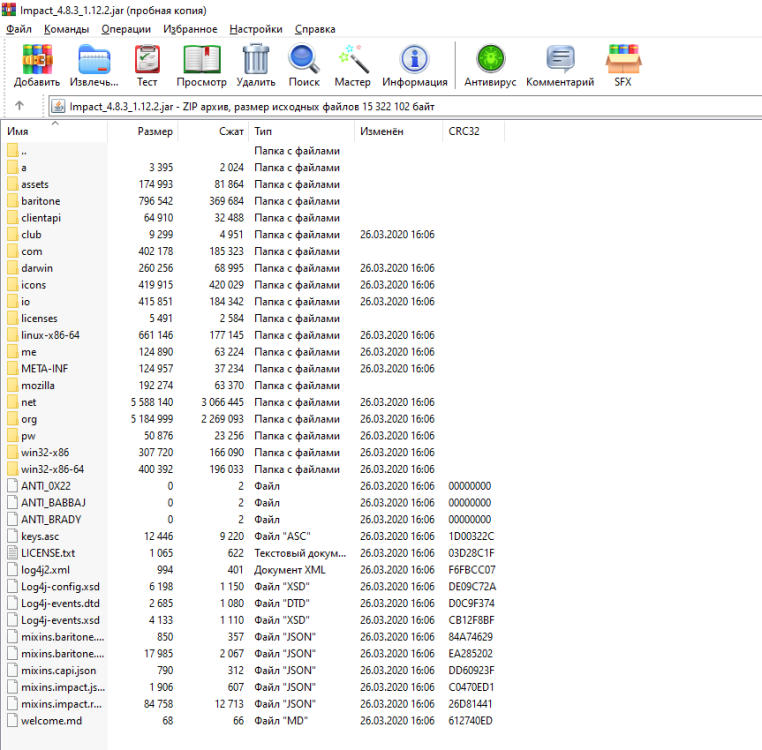Add a Комментарий via toolbar icon
762x750 pixels.
[x=560, y=58]
